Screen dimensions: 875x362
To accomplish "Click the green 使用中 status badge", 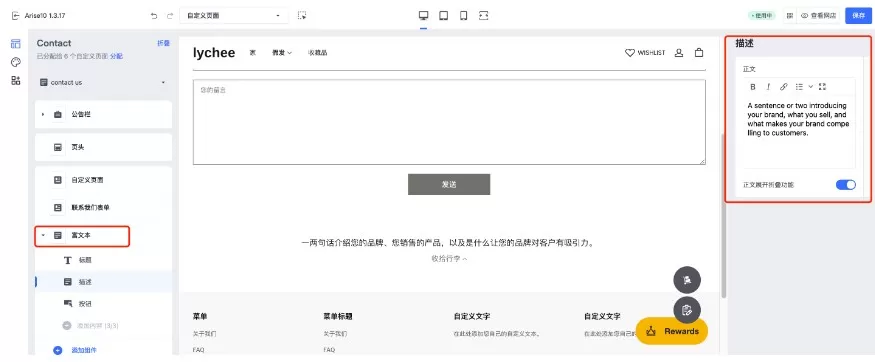I will click(762, 16).
